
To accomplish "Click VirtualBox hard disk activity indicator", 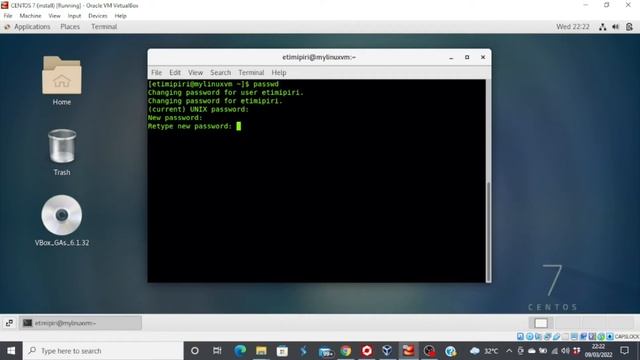I will (520, 336).
